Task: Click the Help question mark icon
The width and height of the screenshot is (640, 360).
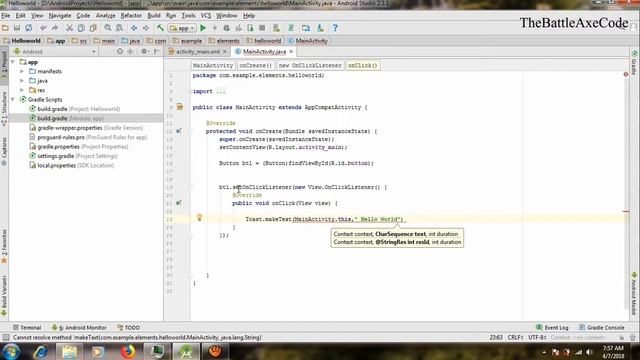Action: (335, 28)
